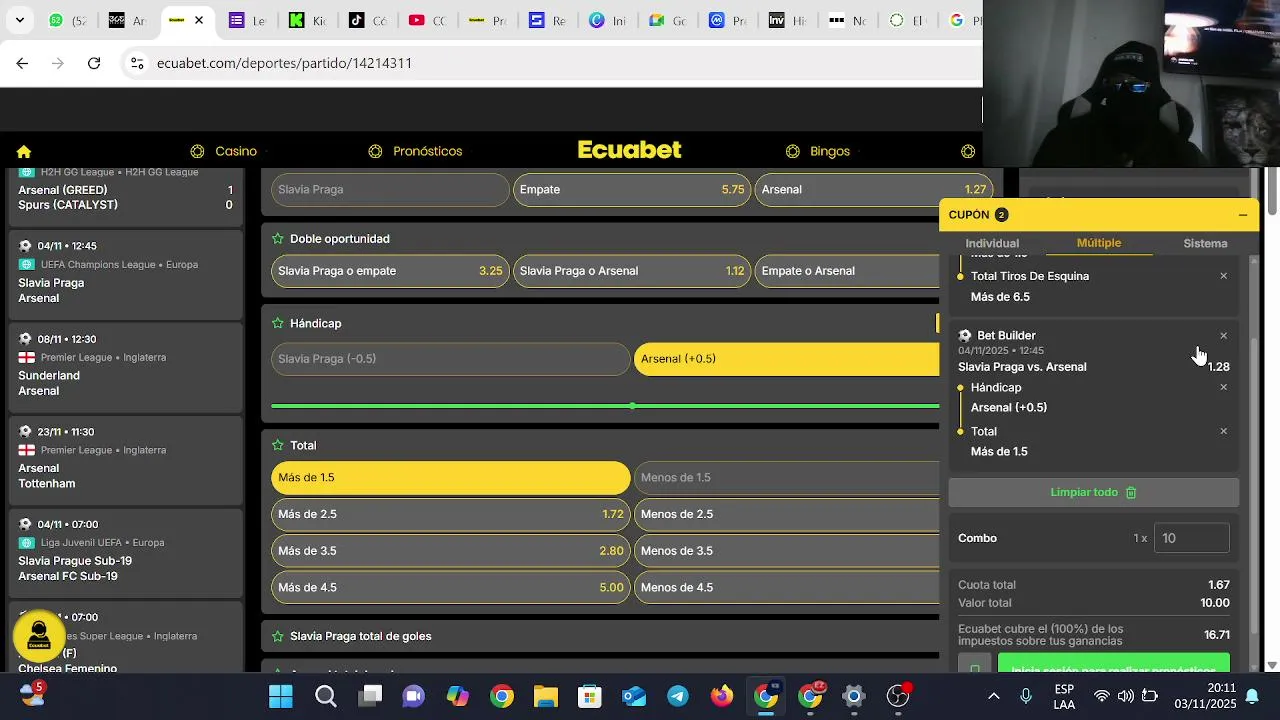Viewport: 1280px width, 720px height.
Task: Click the main page vertical scrollbar
Action: [x=1272, y=190]
